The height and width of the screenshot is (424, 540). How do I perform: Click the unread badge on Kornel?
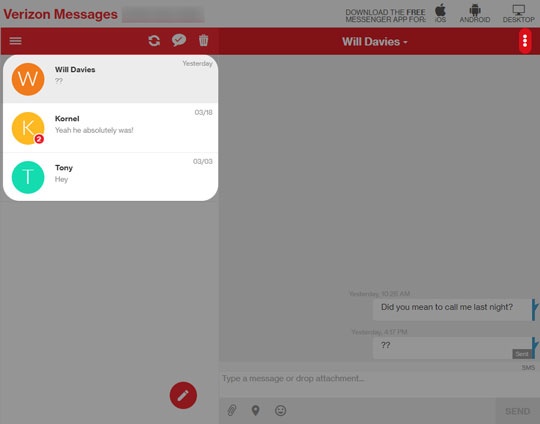39,139
